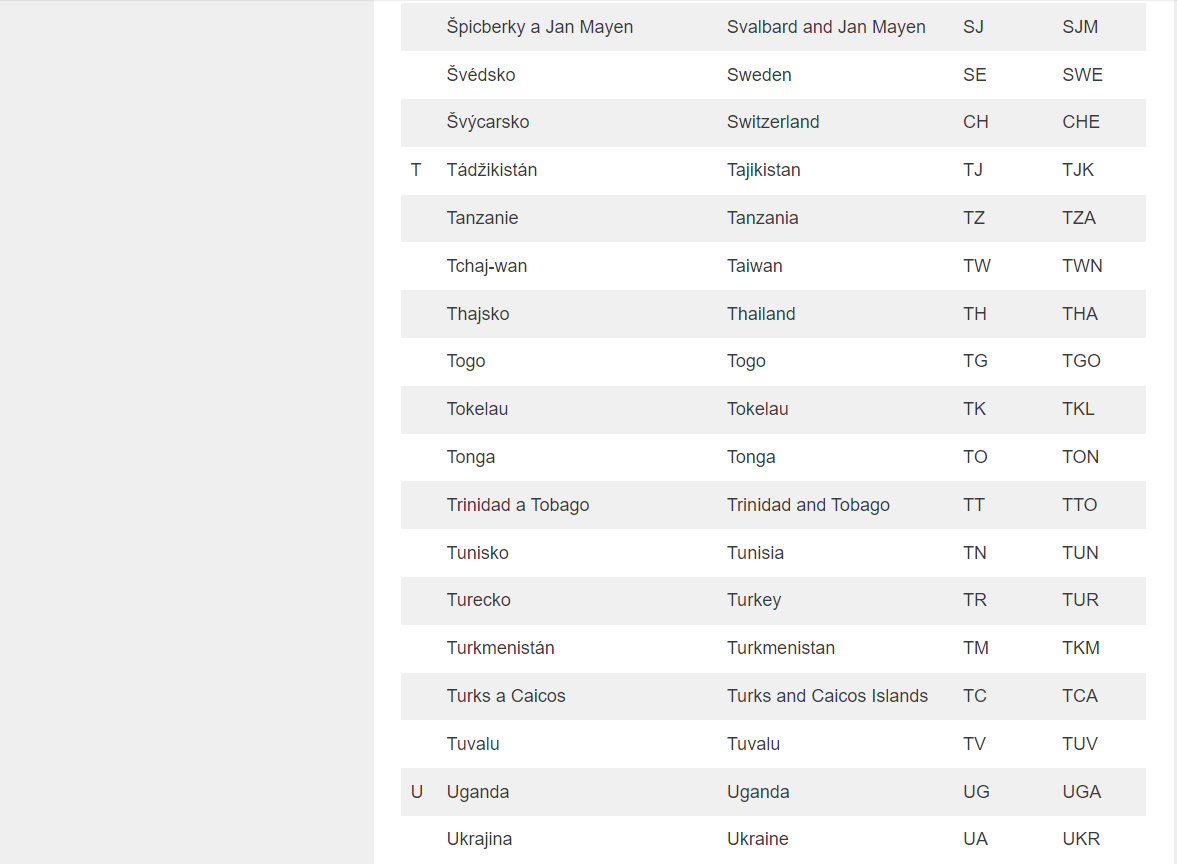Viewport: 1177px width, 864px height.
Task: Click the three-letter code CHE
Action: [x=1080, y=122]
